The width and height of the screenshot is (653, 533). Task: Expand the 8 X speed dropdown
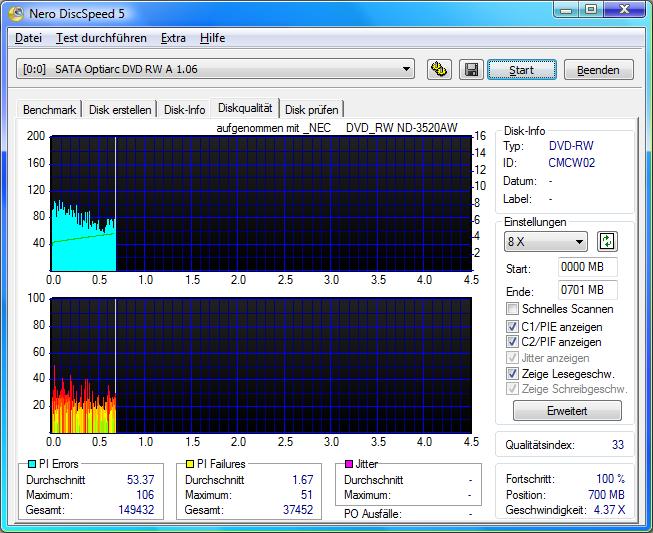point(547,242)
